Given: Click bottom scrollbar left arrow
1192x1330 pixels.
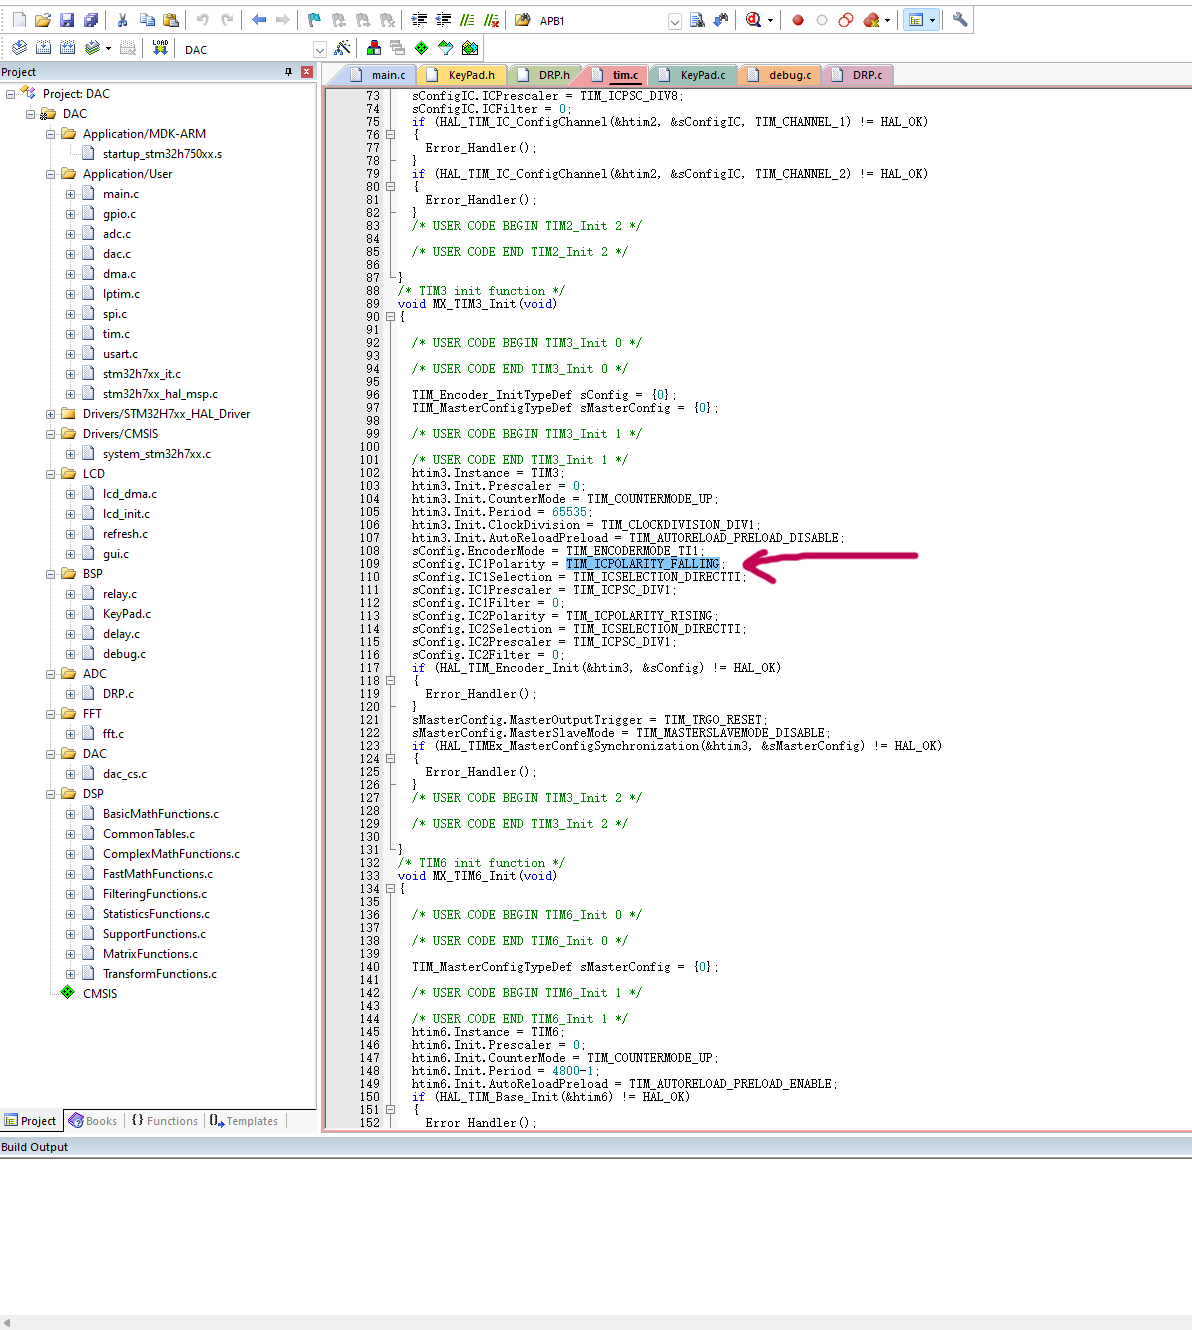Looking at the screenshot, I should (x=6, y=1322).
